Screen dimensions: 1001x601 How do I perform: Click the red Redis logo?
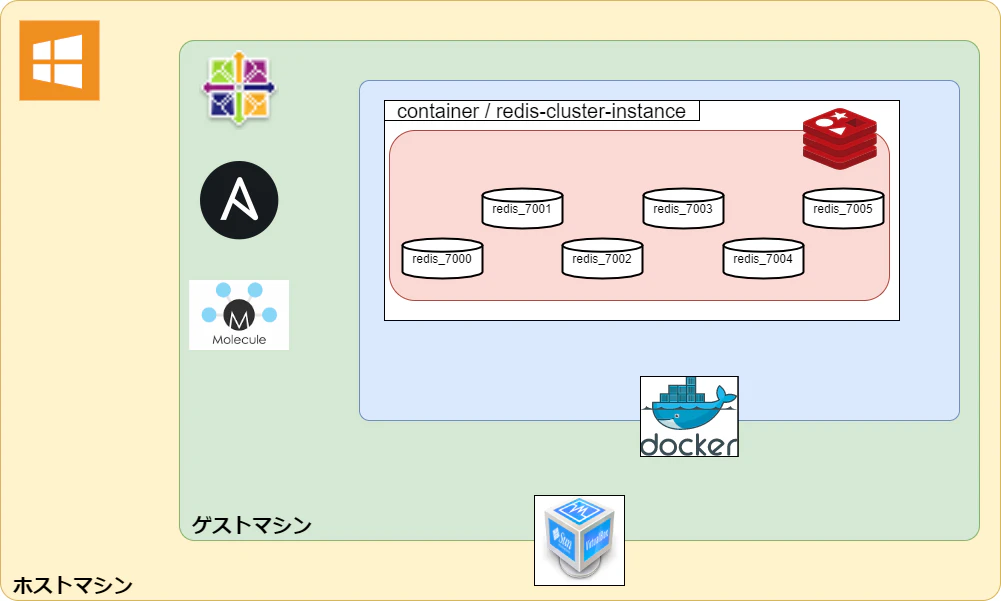pos(839,139)
